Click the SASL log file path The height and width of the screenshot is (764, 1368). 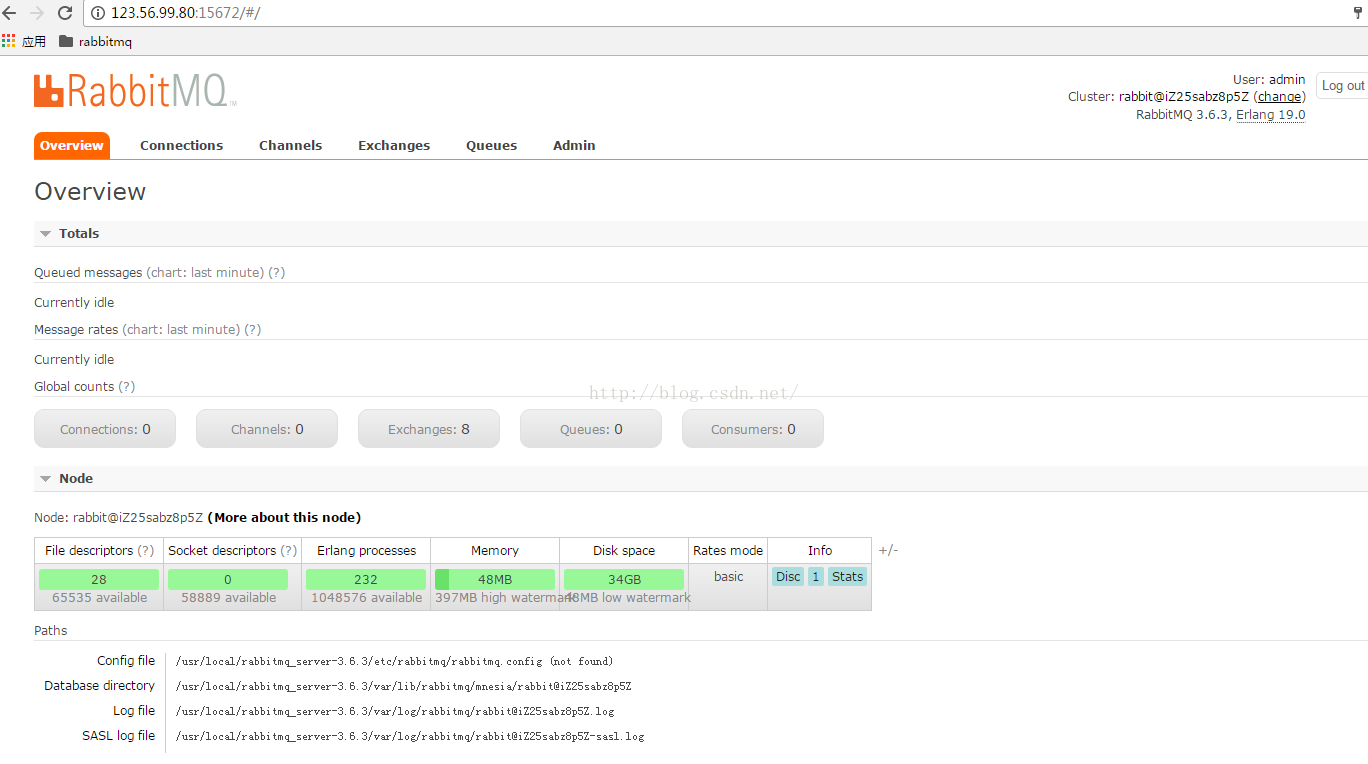(x=410, y=736)
